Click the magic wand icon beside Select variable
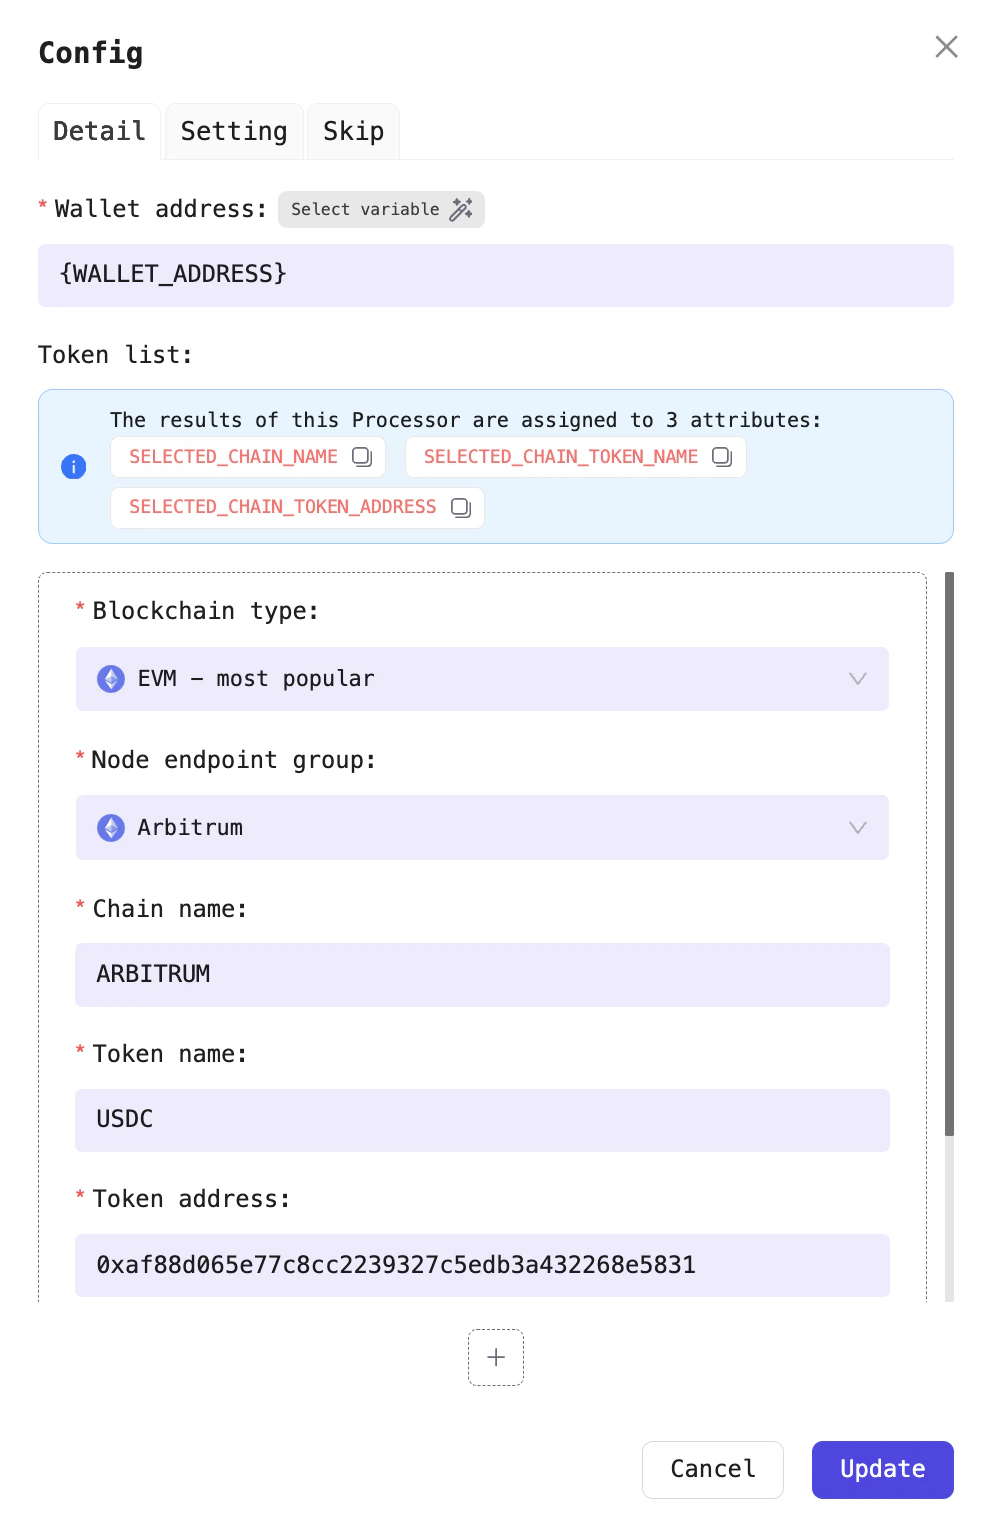Image resolution: width=984 pixels, height=1518 pixels. tap(461, 209)
